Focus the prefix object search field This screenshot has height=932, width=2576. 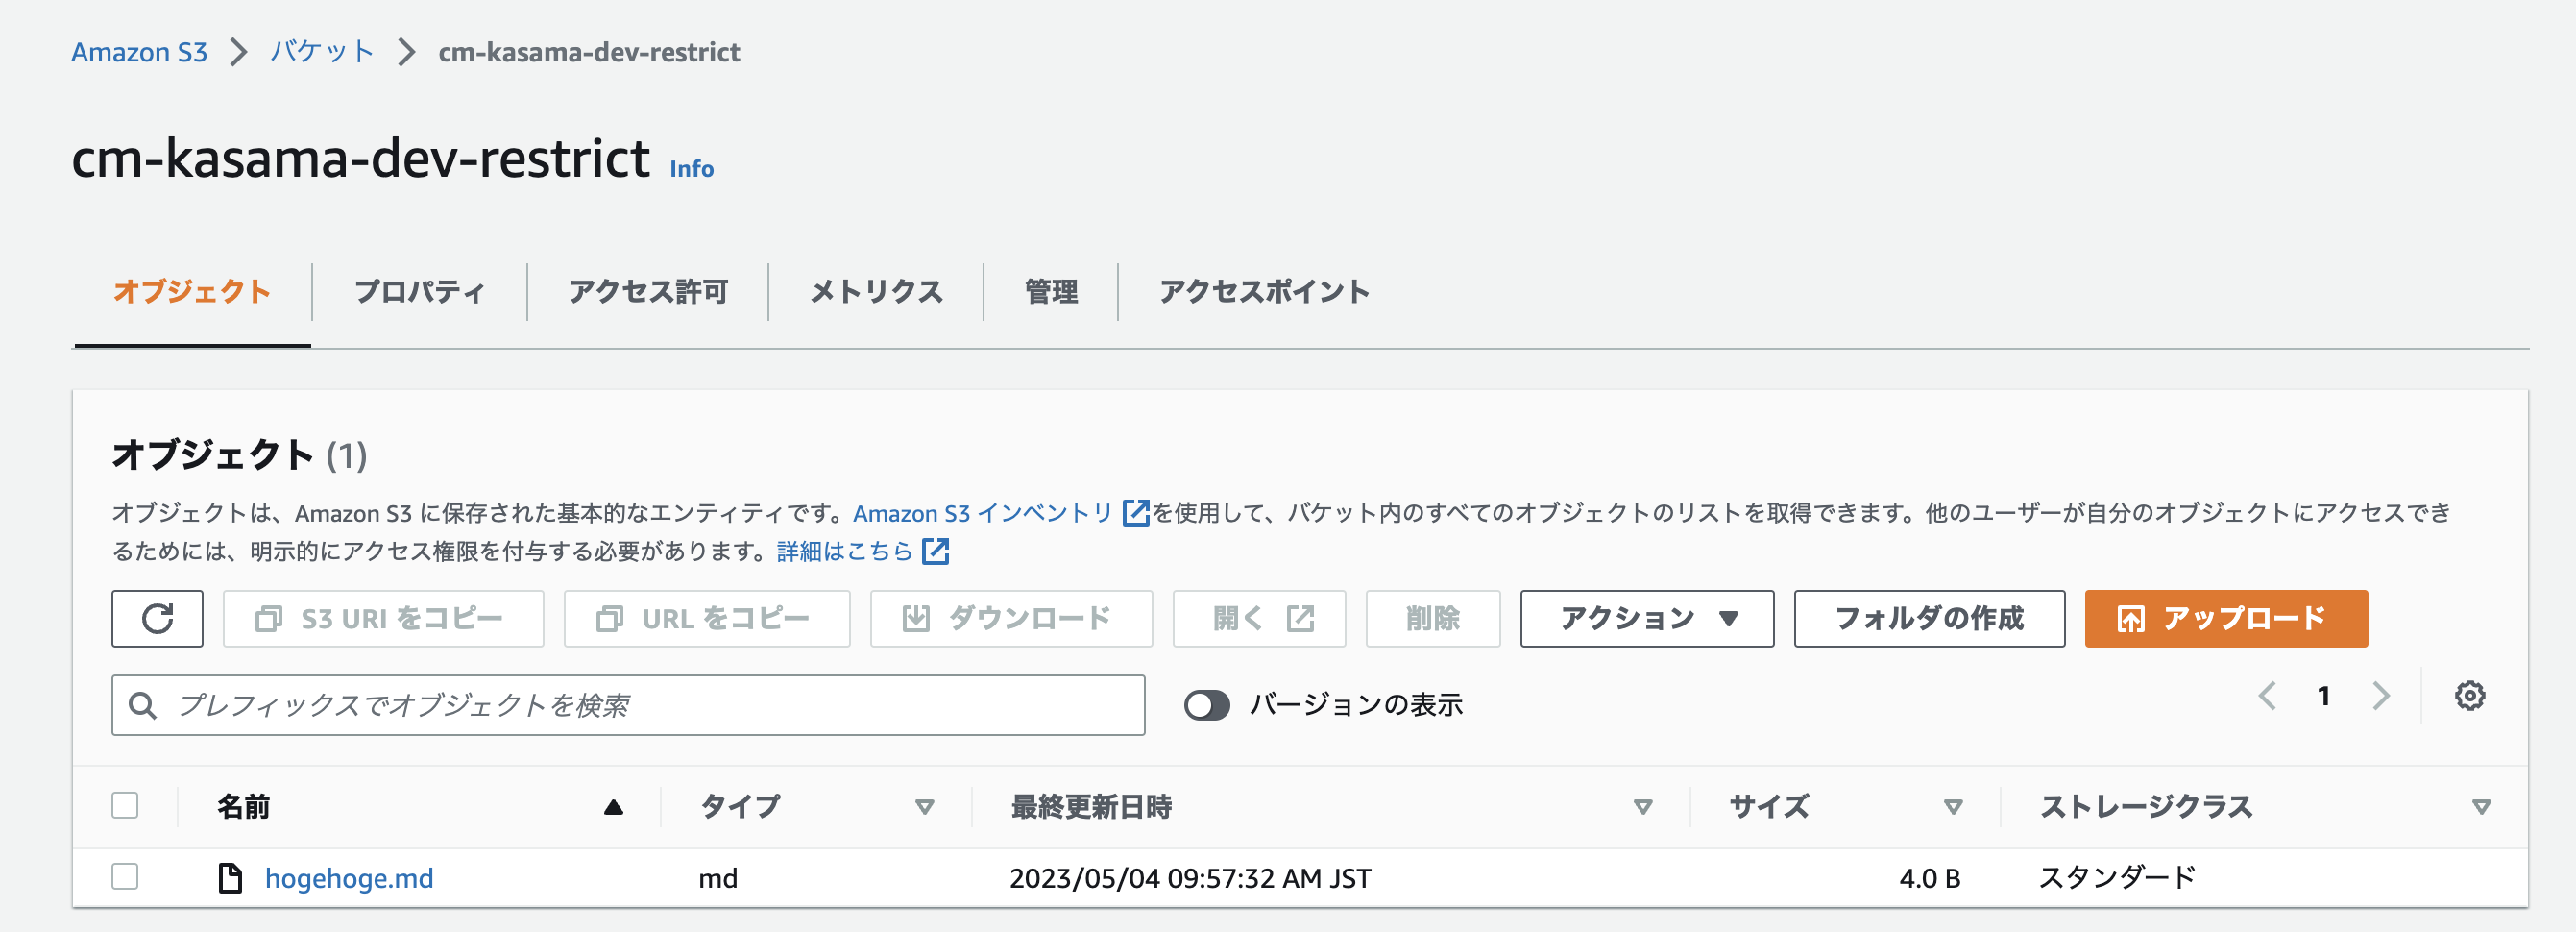(628, 705)
